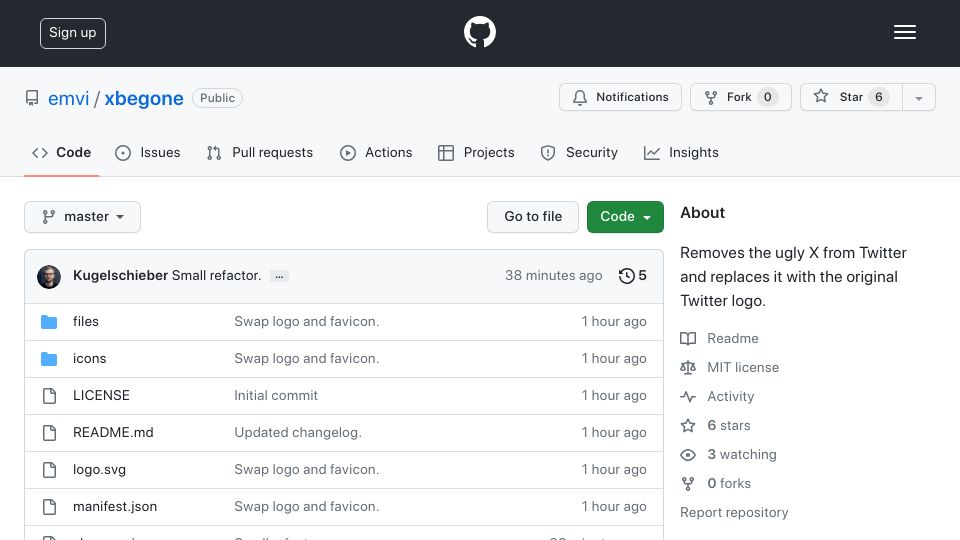The height and width of the screenshot is (540, 960).
Task: Click the GitHub Octocat logo
Action: 479,32
